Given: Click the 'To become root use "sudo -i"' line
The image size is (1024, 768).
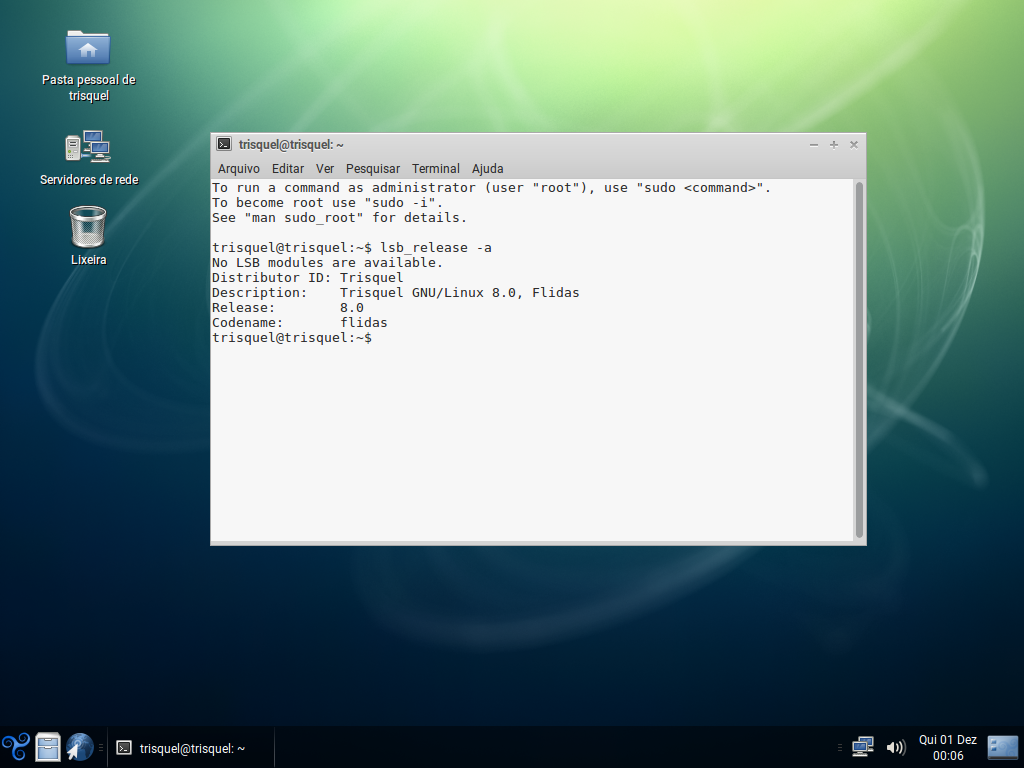Looking at the screenshot, I should pyautogui.click(x=327, y=202).
